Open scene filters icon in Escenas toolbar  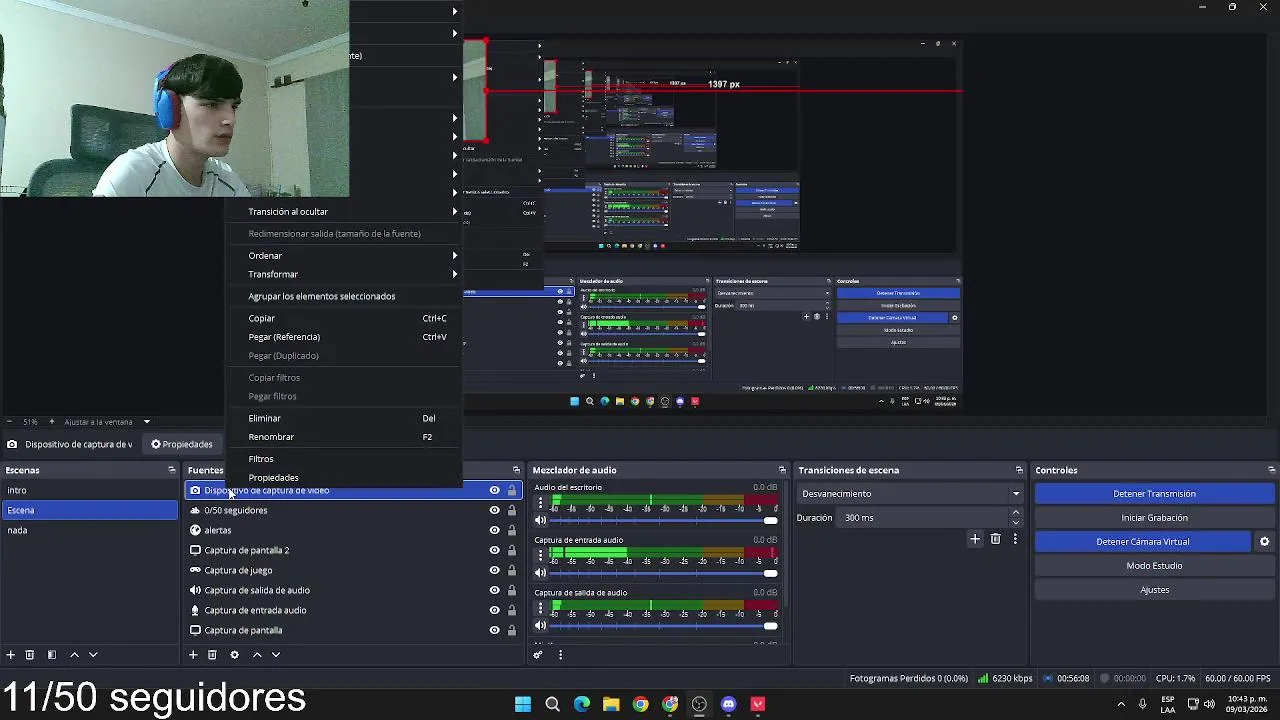coord(52,655)
